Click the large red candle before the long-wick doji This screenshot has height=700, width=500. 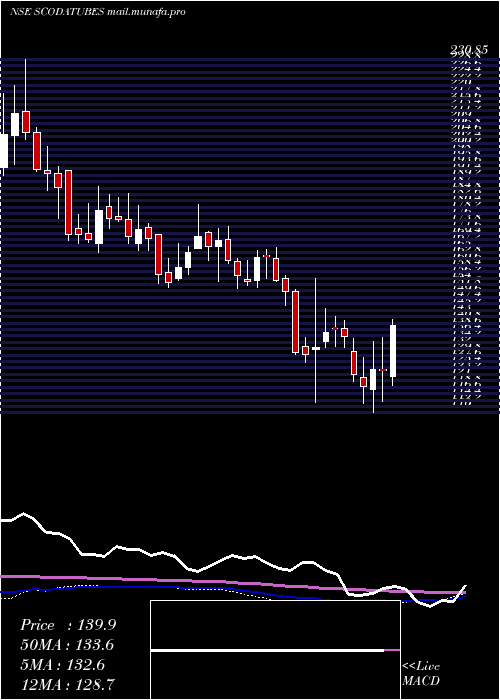pyautogui.click(x=295, y=322)
